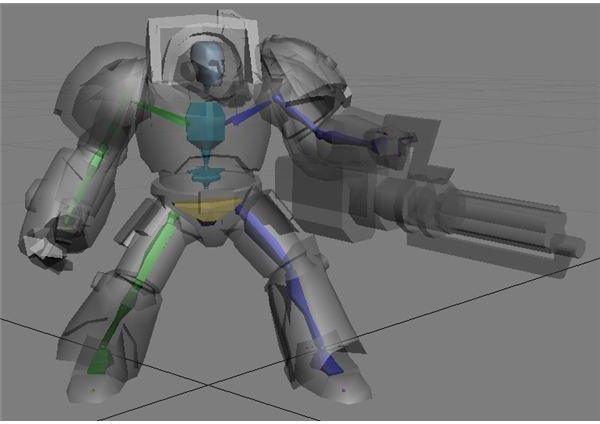The width and height of the screenshot is (600, 424).
Task: Select the blue forearm bone
Action: coord(344,139)
